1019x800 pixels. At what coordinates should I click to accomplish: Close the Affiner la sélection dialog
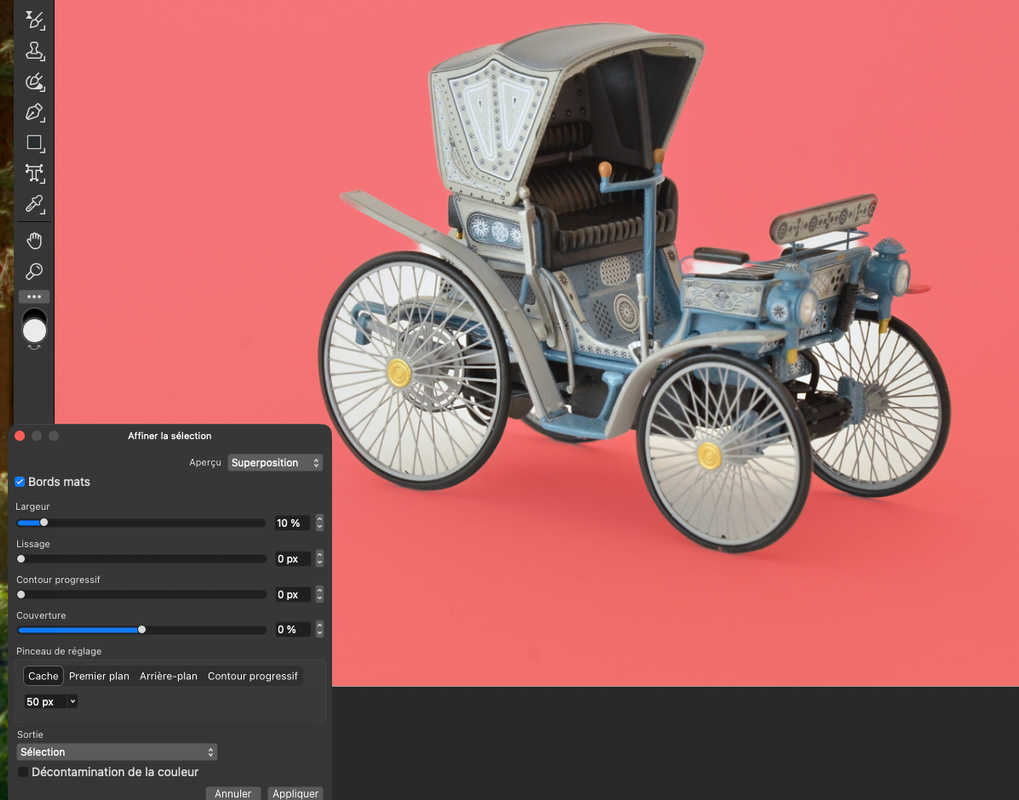click(x=19, y=435)
